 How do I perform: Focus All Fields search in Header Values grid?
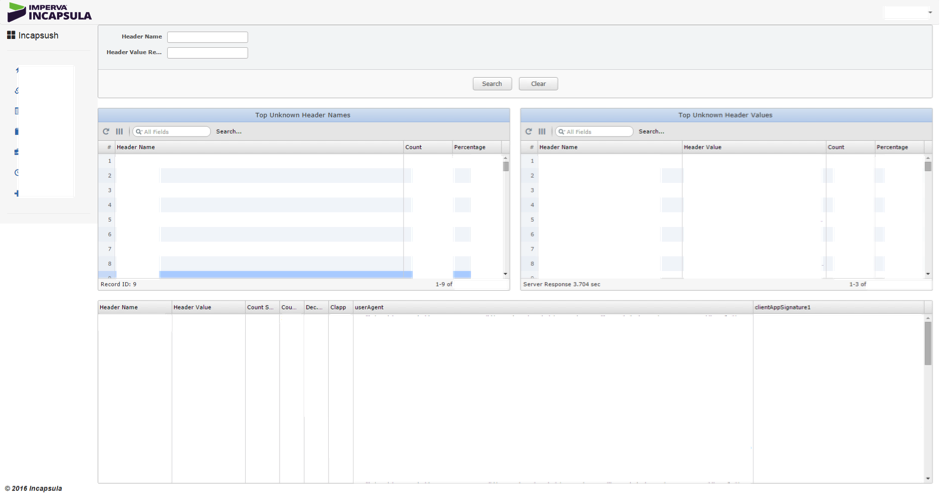click(x=594, y=131)
